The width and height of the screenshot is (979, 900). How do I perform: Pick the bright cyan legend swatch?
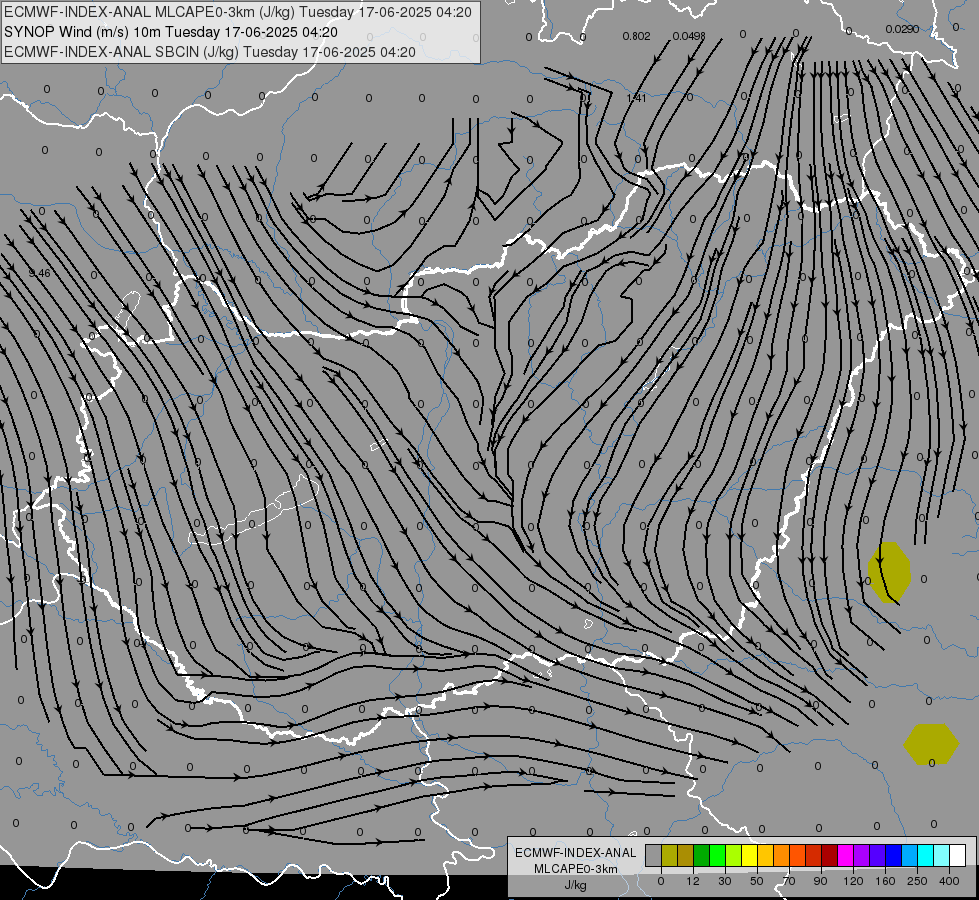925,855
